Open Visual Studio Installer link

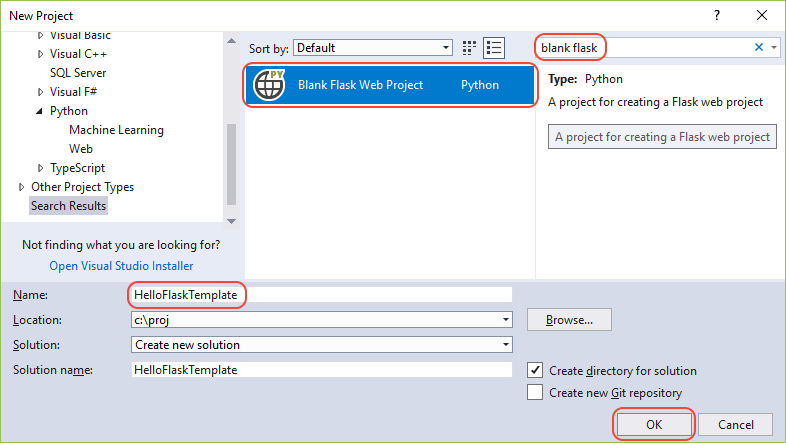121,266
